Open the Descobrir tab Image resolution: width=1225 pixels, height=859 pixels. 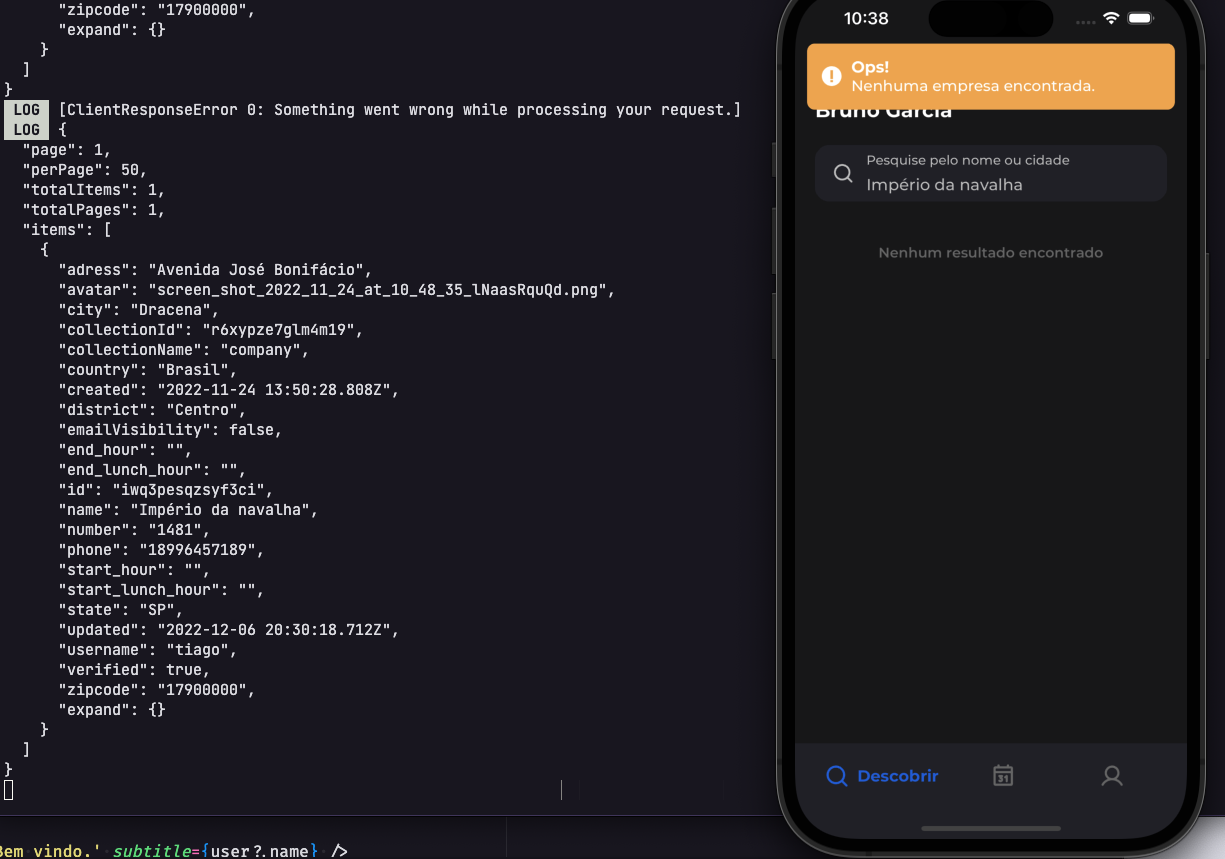click(x=881, y=776)
